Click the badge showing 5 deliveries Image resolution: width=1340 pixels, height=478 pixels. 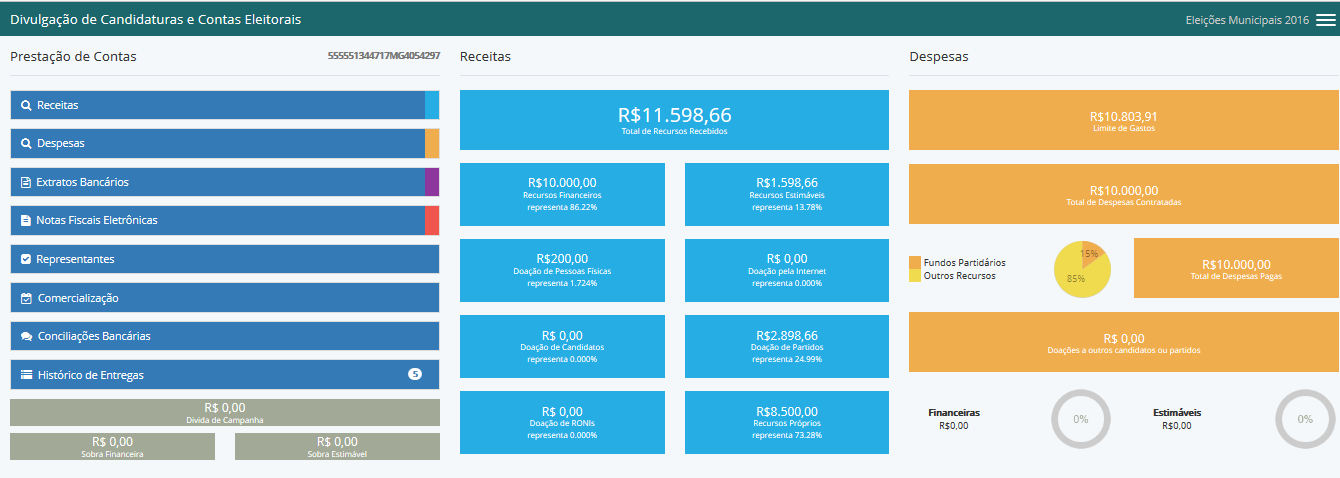(x=415, y=374)
